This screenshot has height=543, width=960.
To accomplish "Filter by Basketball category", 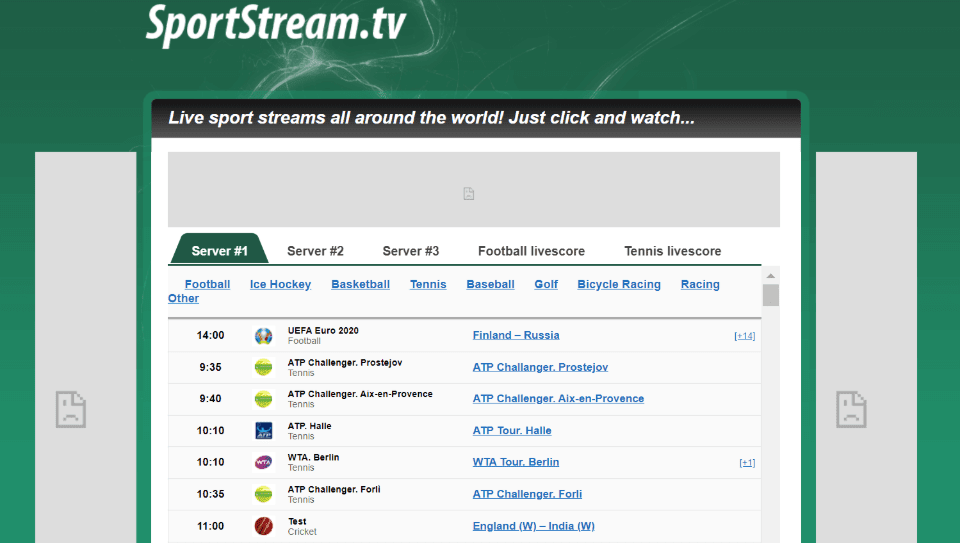I will tap(361, 284).
